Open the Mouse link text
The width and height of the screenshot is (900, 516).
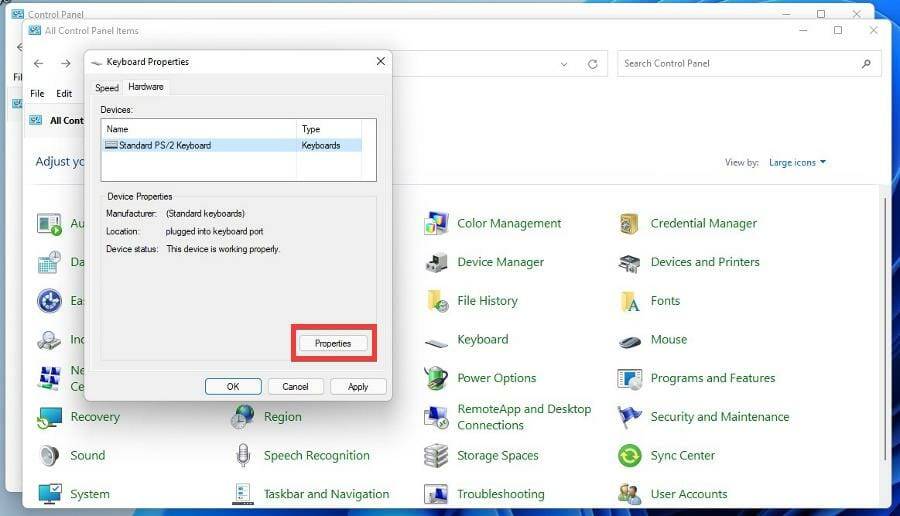click(x=669, y=339)
